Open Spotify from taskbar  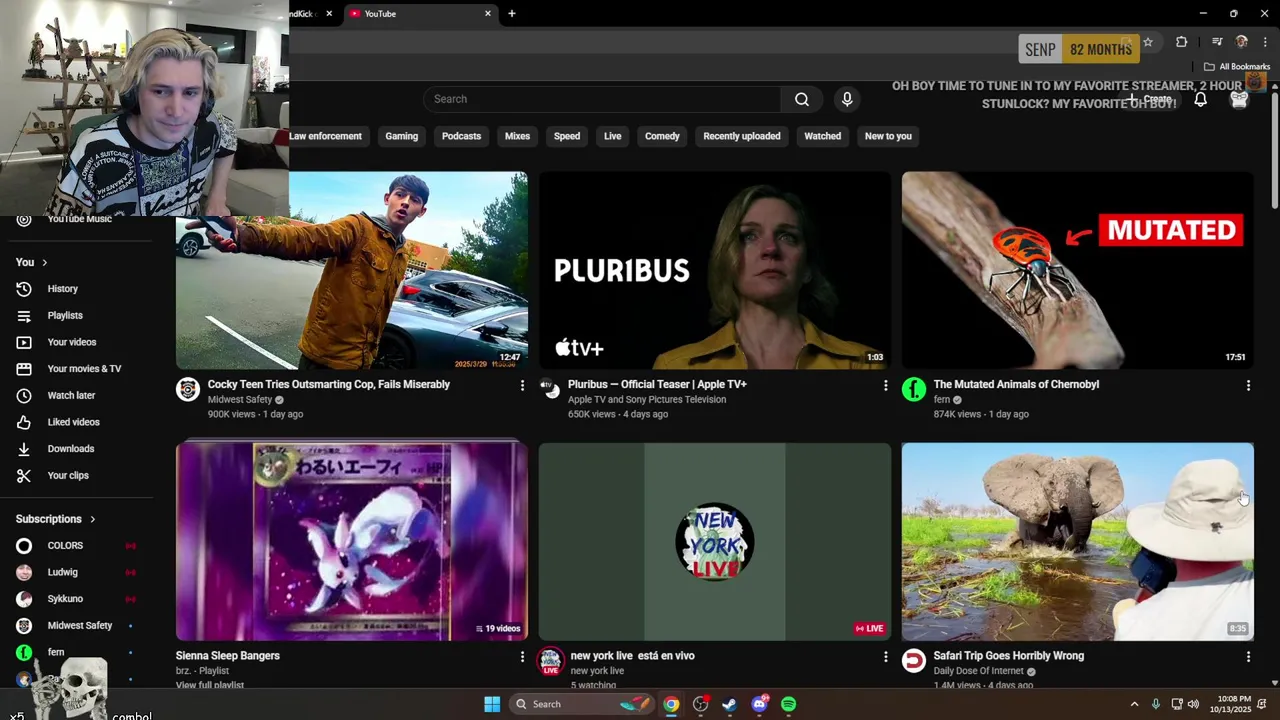click(788, 704)
